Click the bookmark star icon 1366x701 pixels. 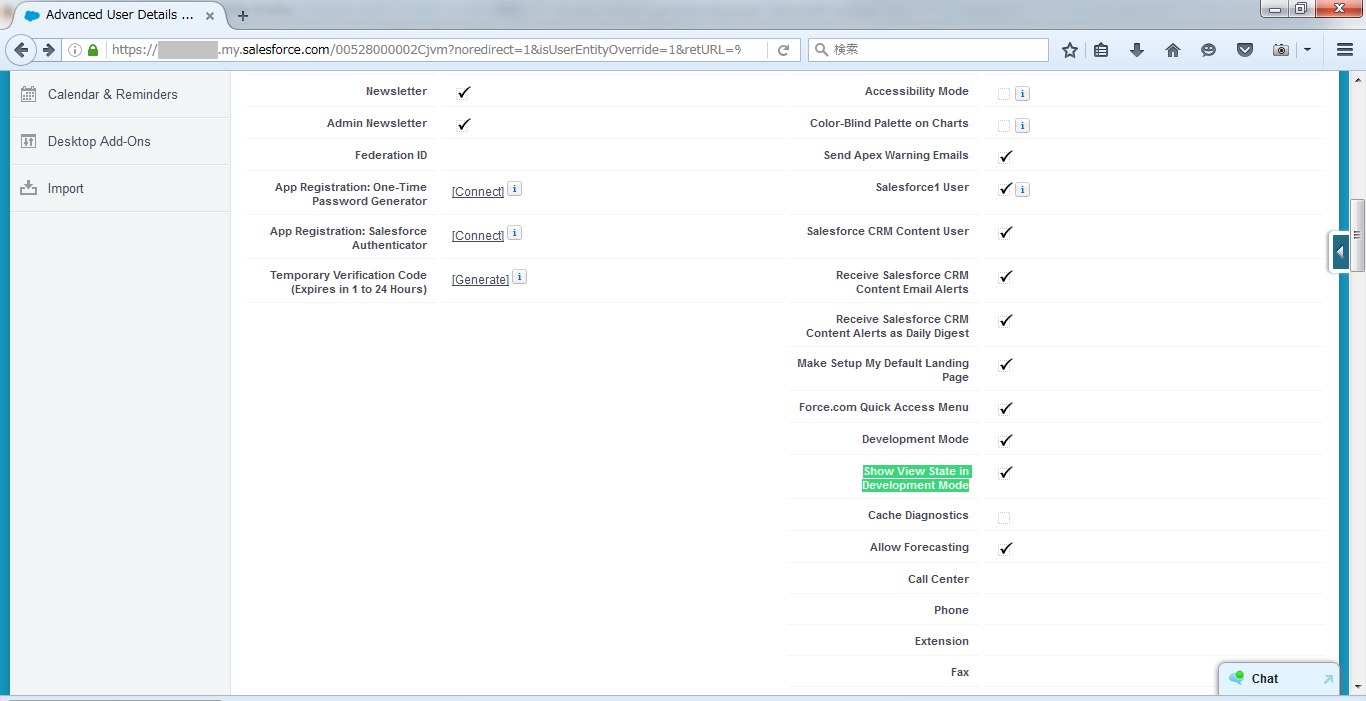[x=1069, y=50]
